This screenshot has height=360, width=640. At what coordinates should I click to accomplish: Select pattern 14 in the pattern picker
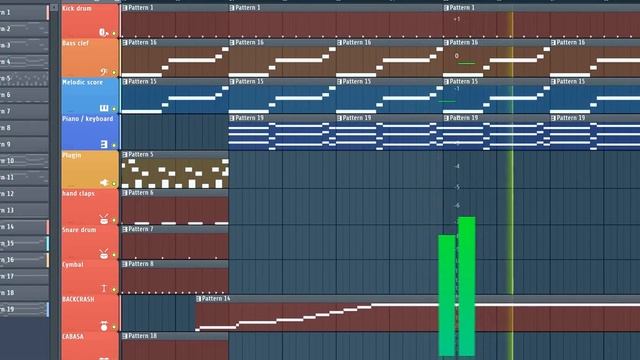coord(23,227)
